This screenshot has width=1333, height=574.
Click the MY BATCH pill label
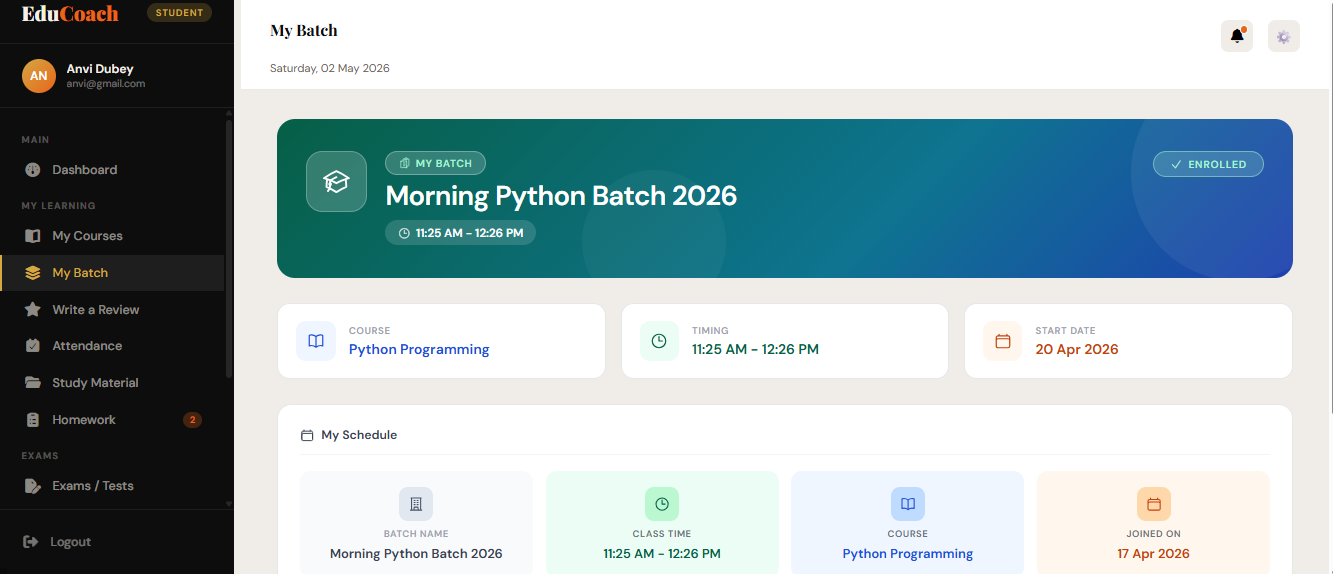tap(435, 163)
